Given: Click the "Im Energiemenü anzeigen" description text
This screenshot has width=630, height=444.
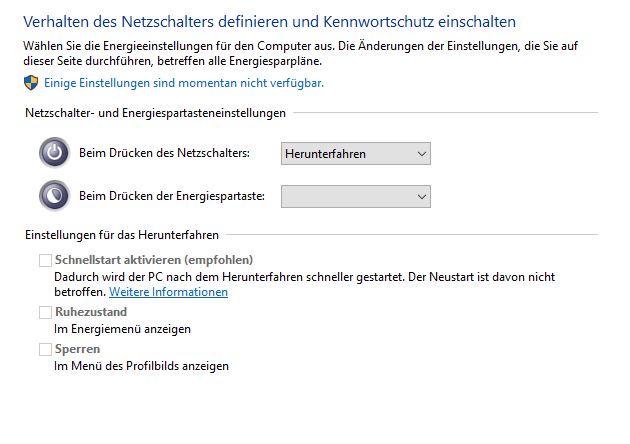Looking at the screenshot, I should tap(122, 329).
